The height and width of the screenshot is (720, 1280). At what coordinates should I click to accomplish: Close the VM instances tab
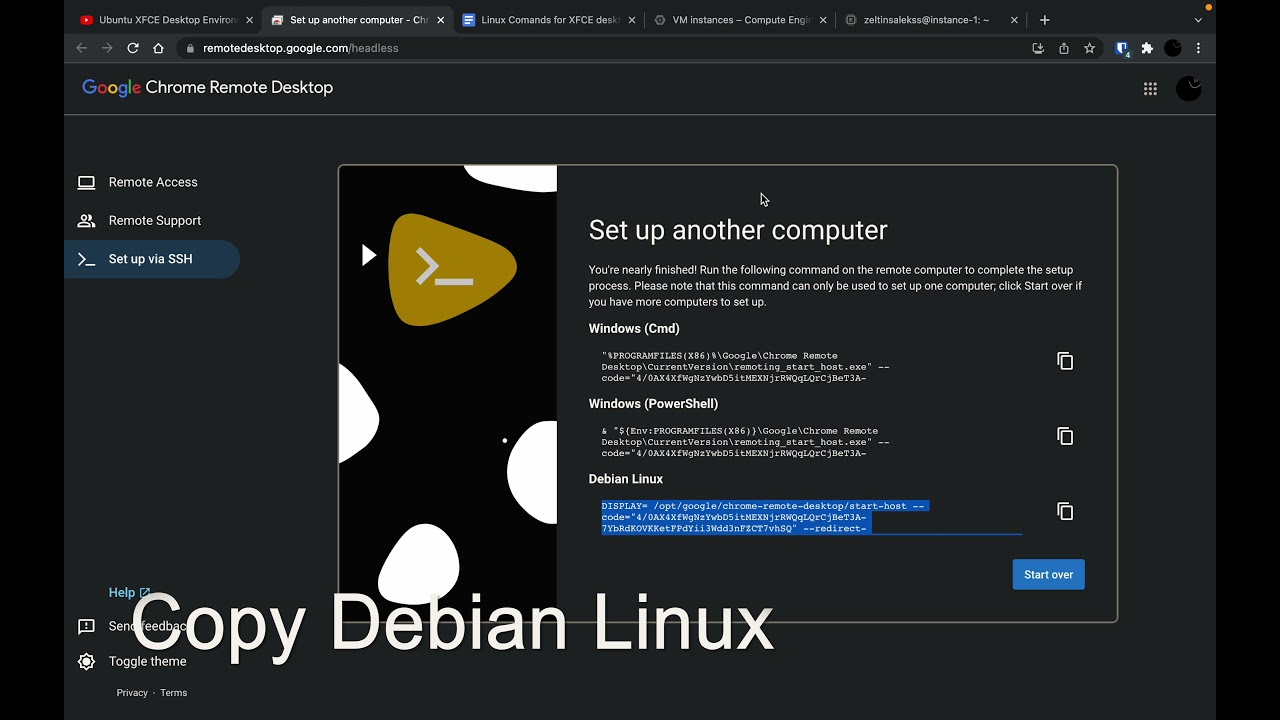823,20
